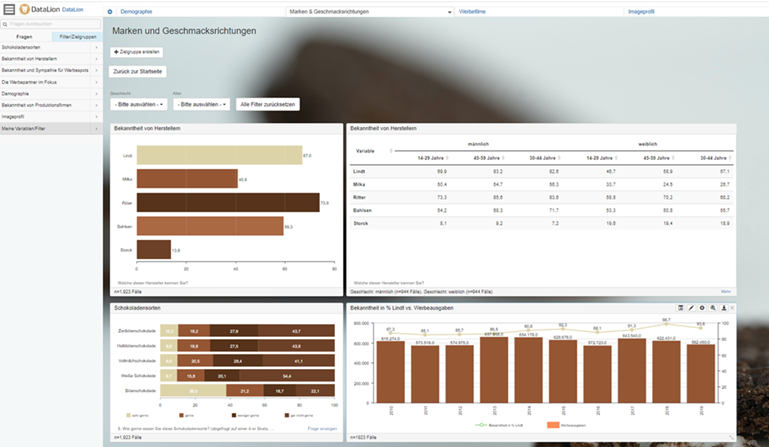
Task: Click the DataLion text link in header
Action: (73, 10)
